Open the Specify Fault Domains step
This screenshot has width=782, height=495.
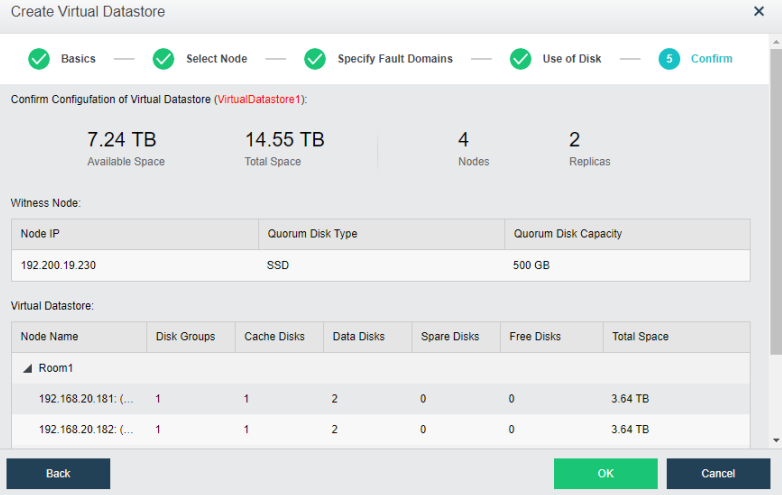(x=394, y=59)
